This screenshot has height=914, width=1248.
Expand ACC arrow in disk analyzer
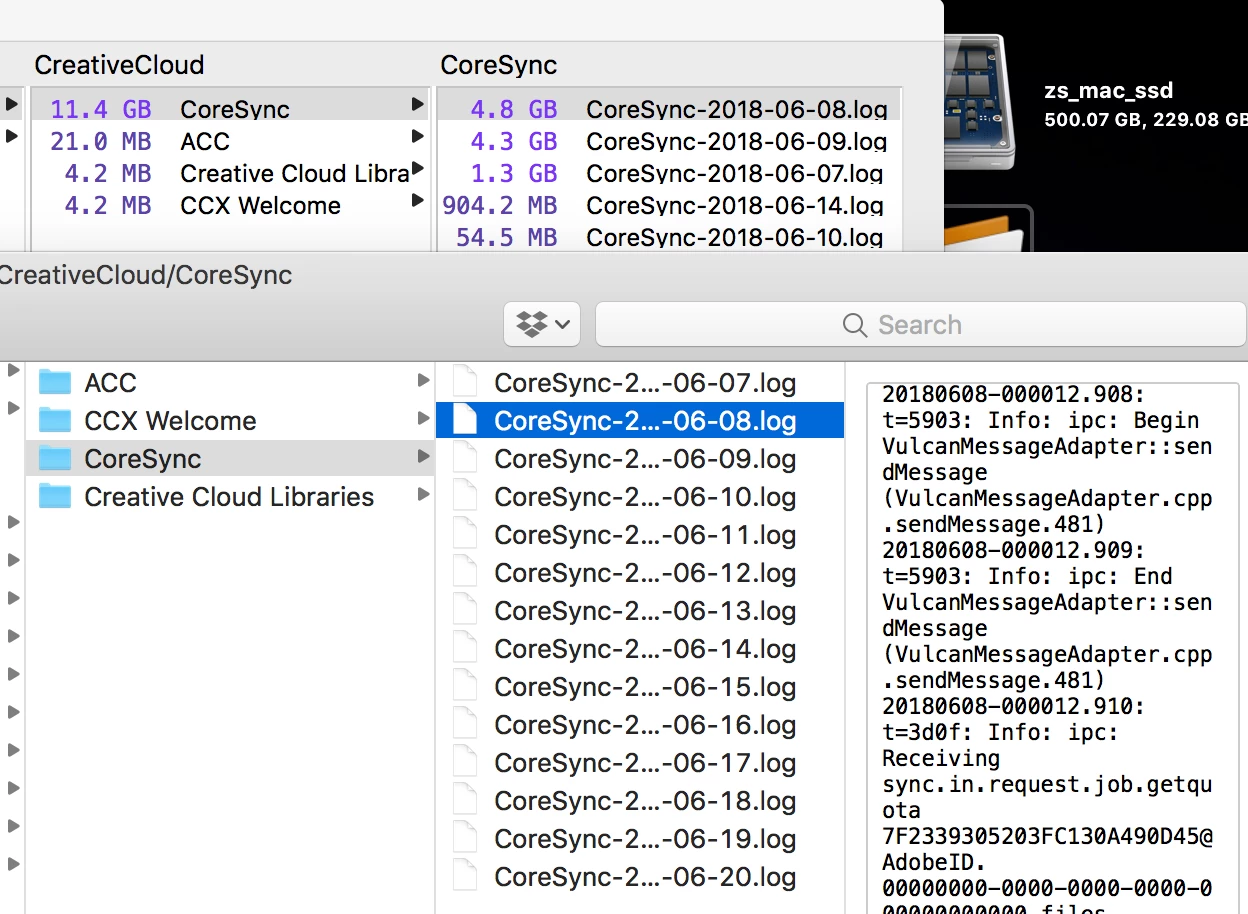click(417, 136)
